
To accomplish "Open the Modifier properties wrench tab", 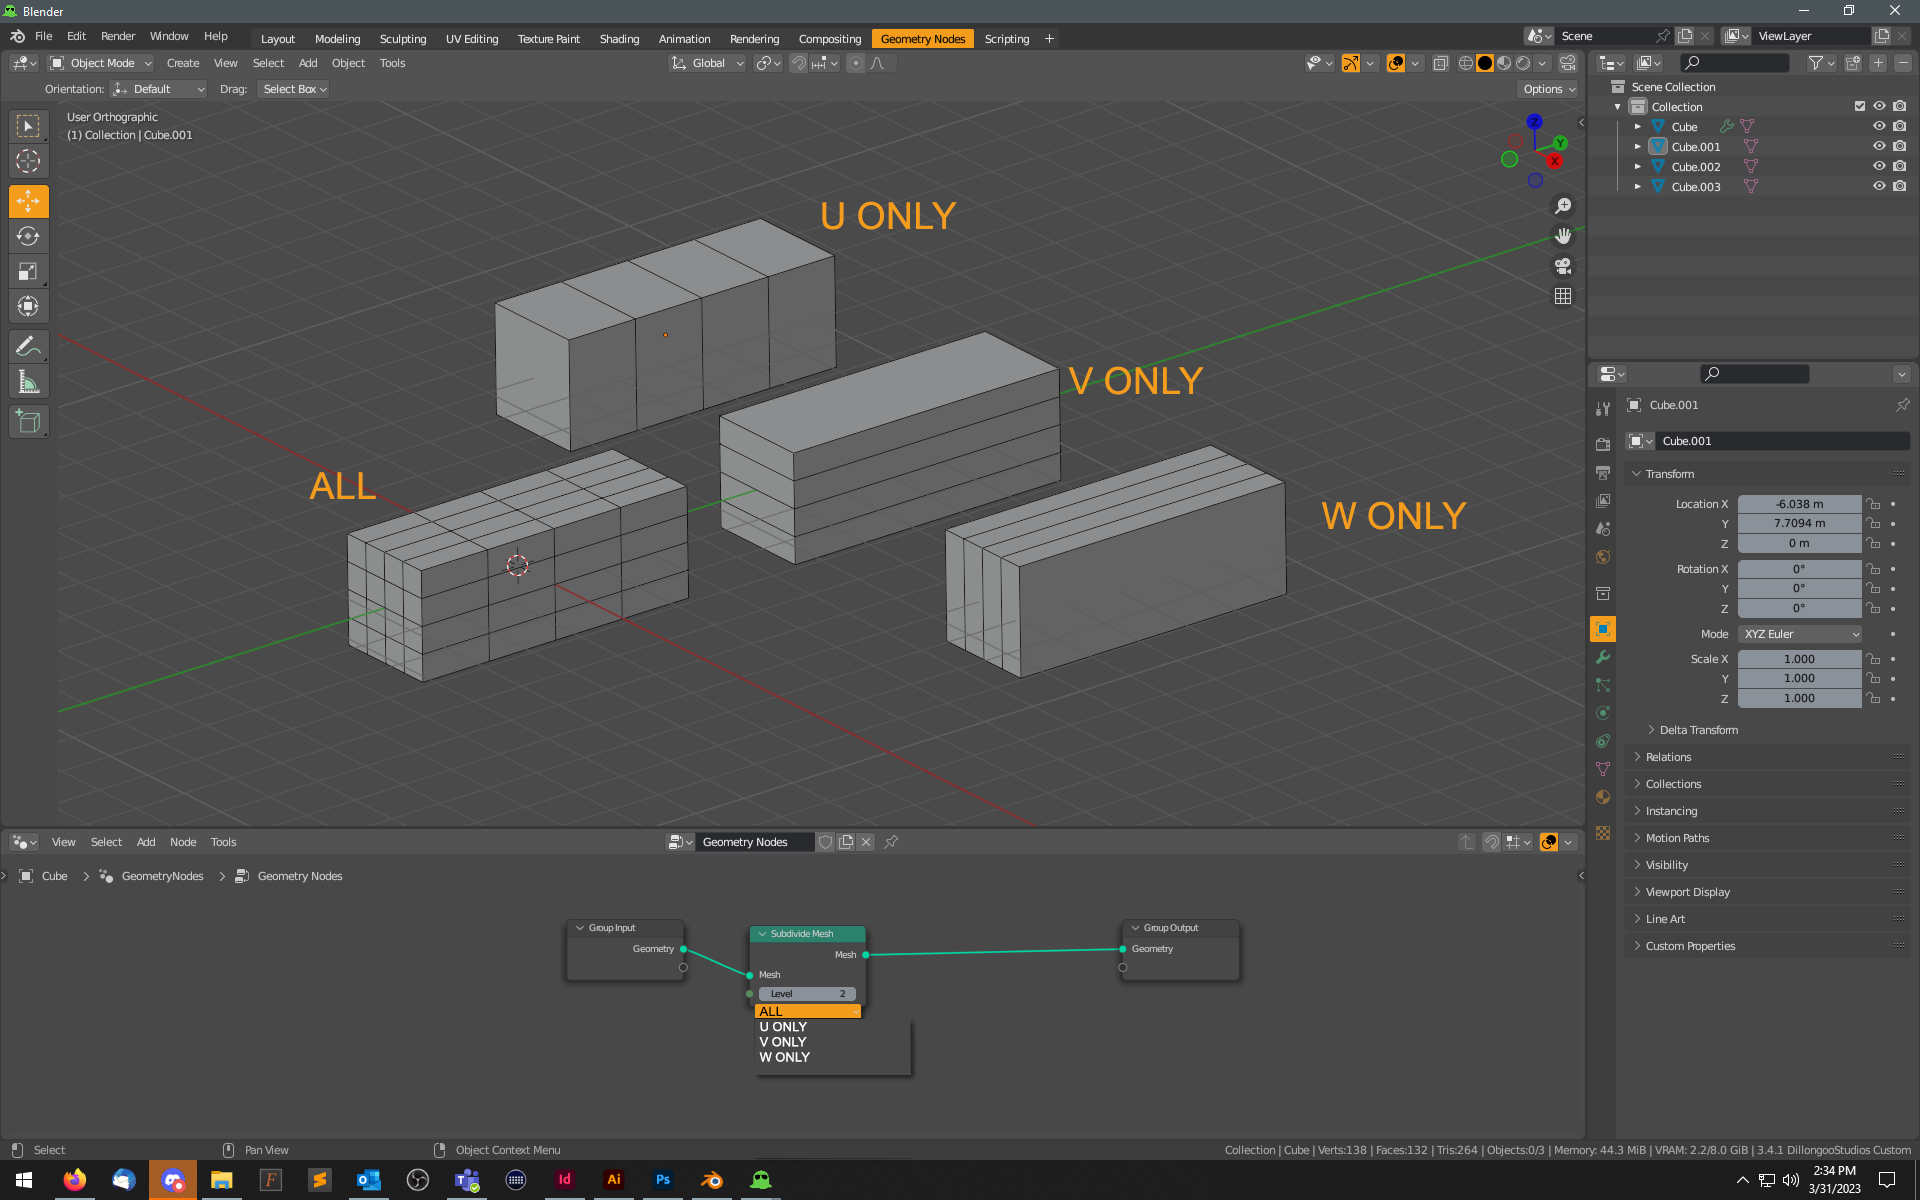I will point(1603,657).
